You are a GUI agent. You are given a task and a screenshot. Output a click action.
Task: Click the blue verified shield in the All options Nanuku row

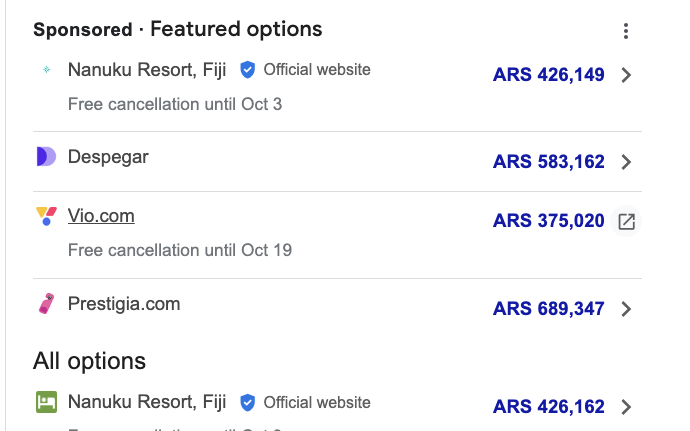click(247, 402)
